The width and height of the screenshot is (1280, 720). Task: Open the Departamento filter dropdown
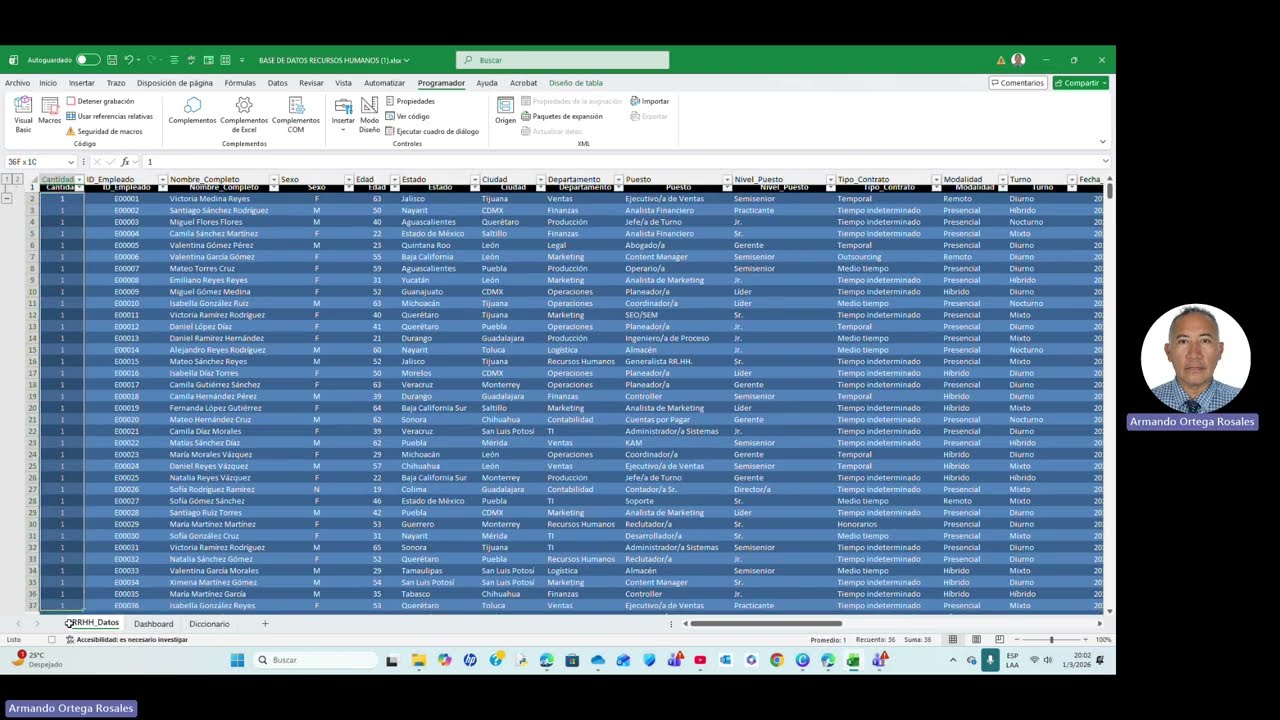(x=618, y=180)
